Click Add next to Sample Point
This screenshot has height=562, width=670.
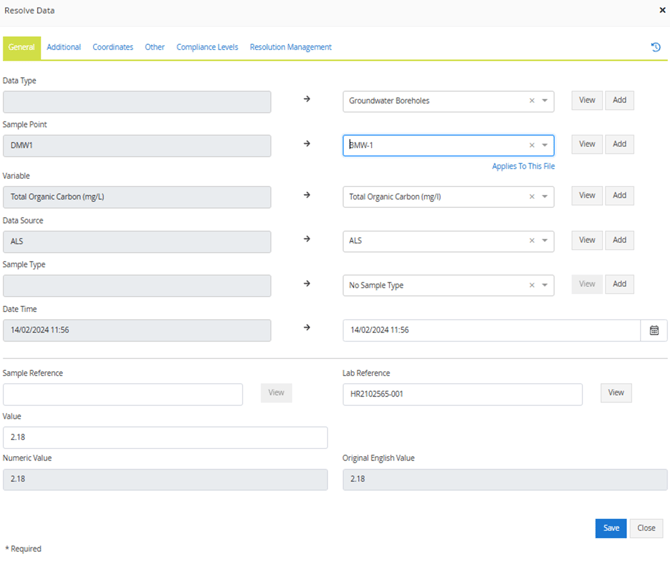619,144
